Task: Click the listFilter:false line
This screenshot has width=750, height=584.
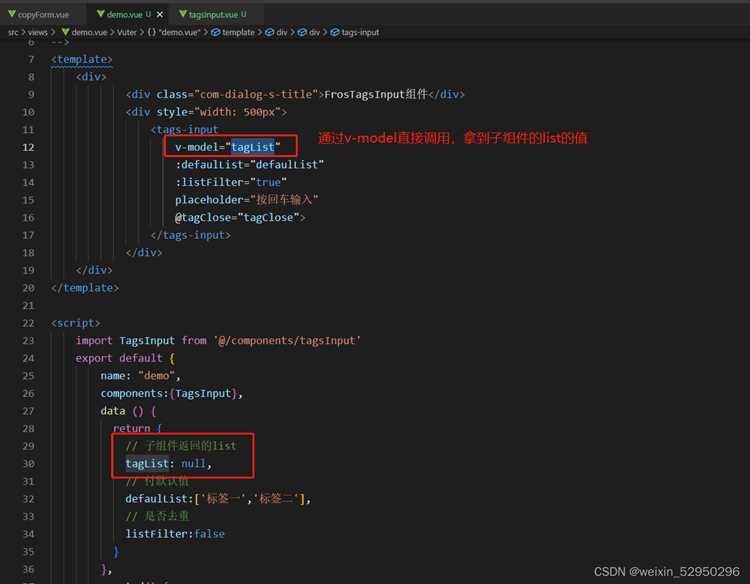Action: coord(175,534)
